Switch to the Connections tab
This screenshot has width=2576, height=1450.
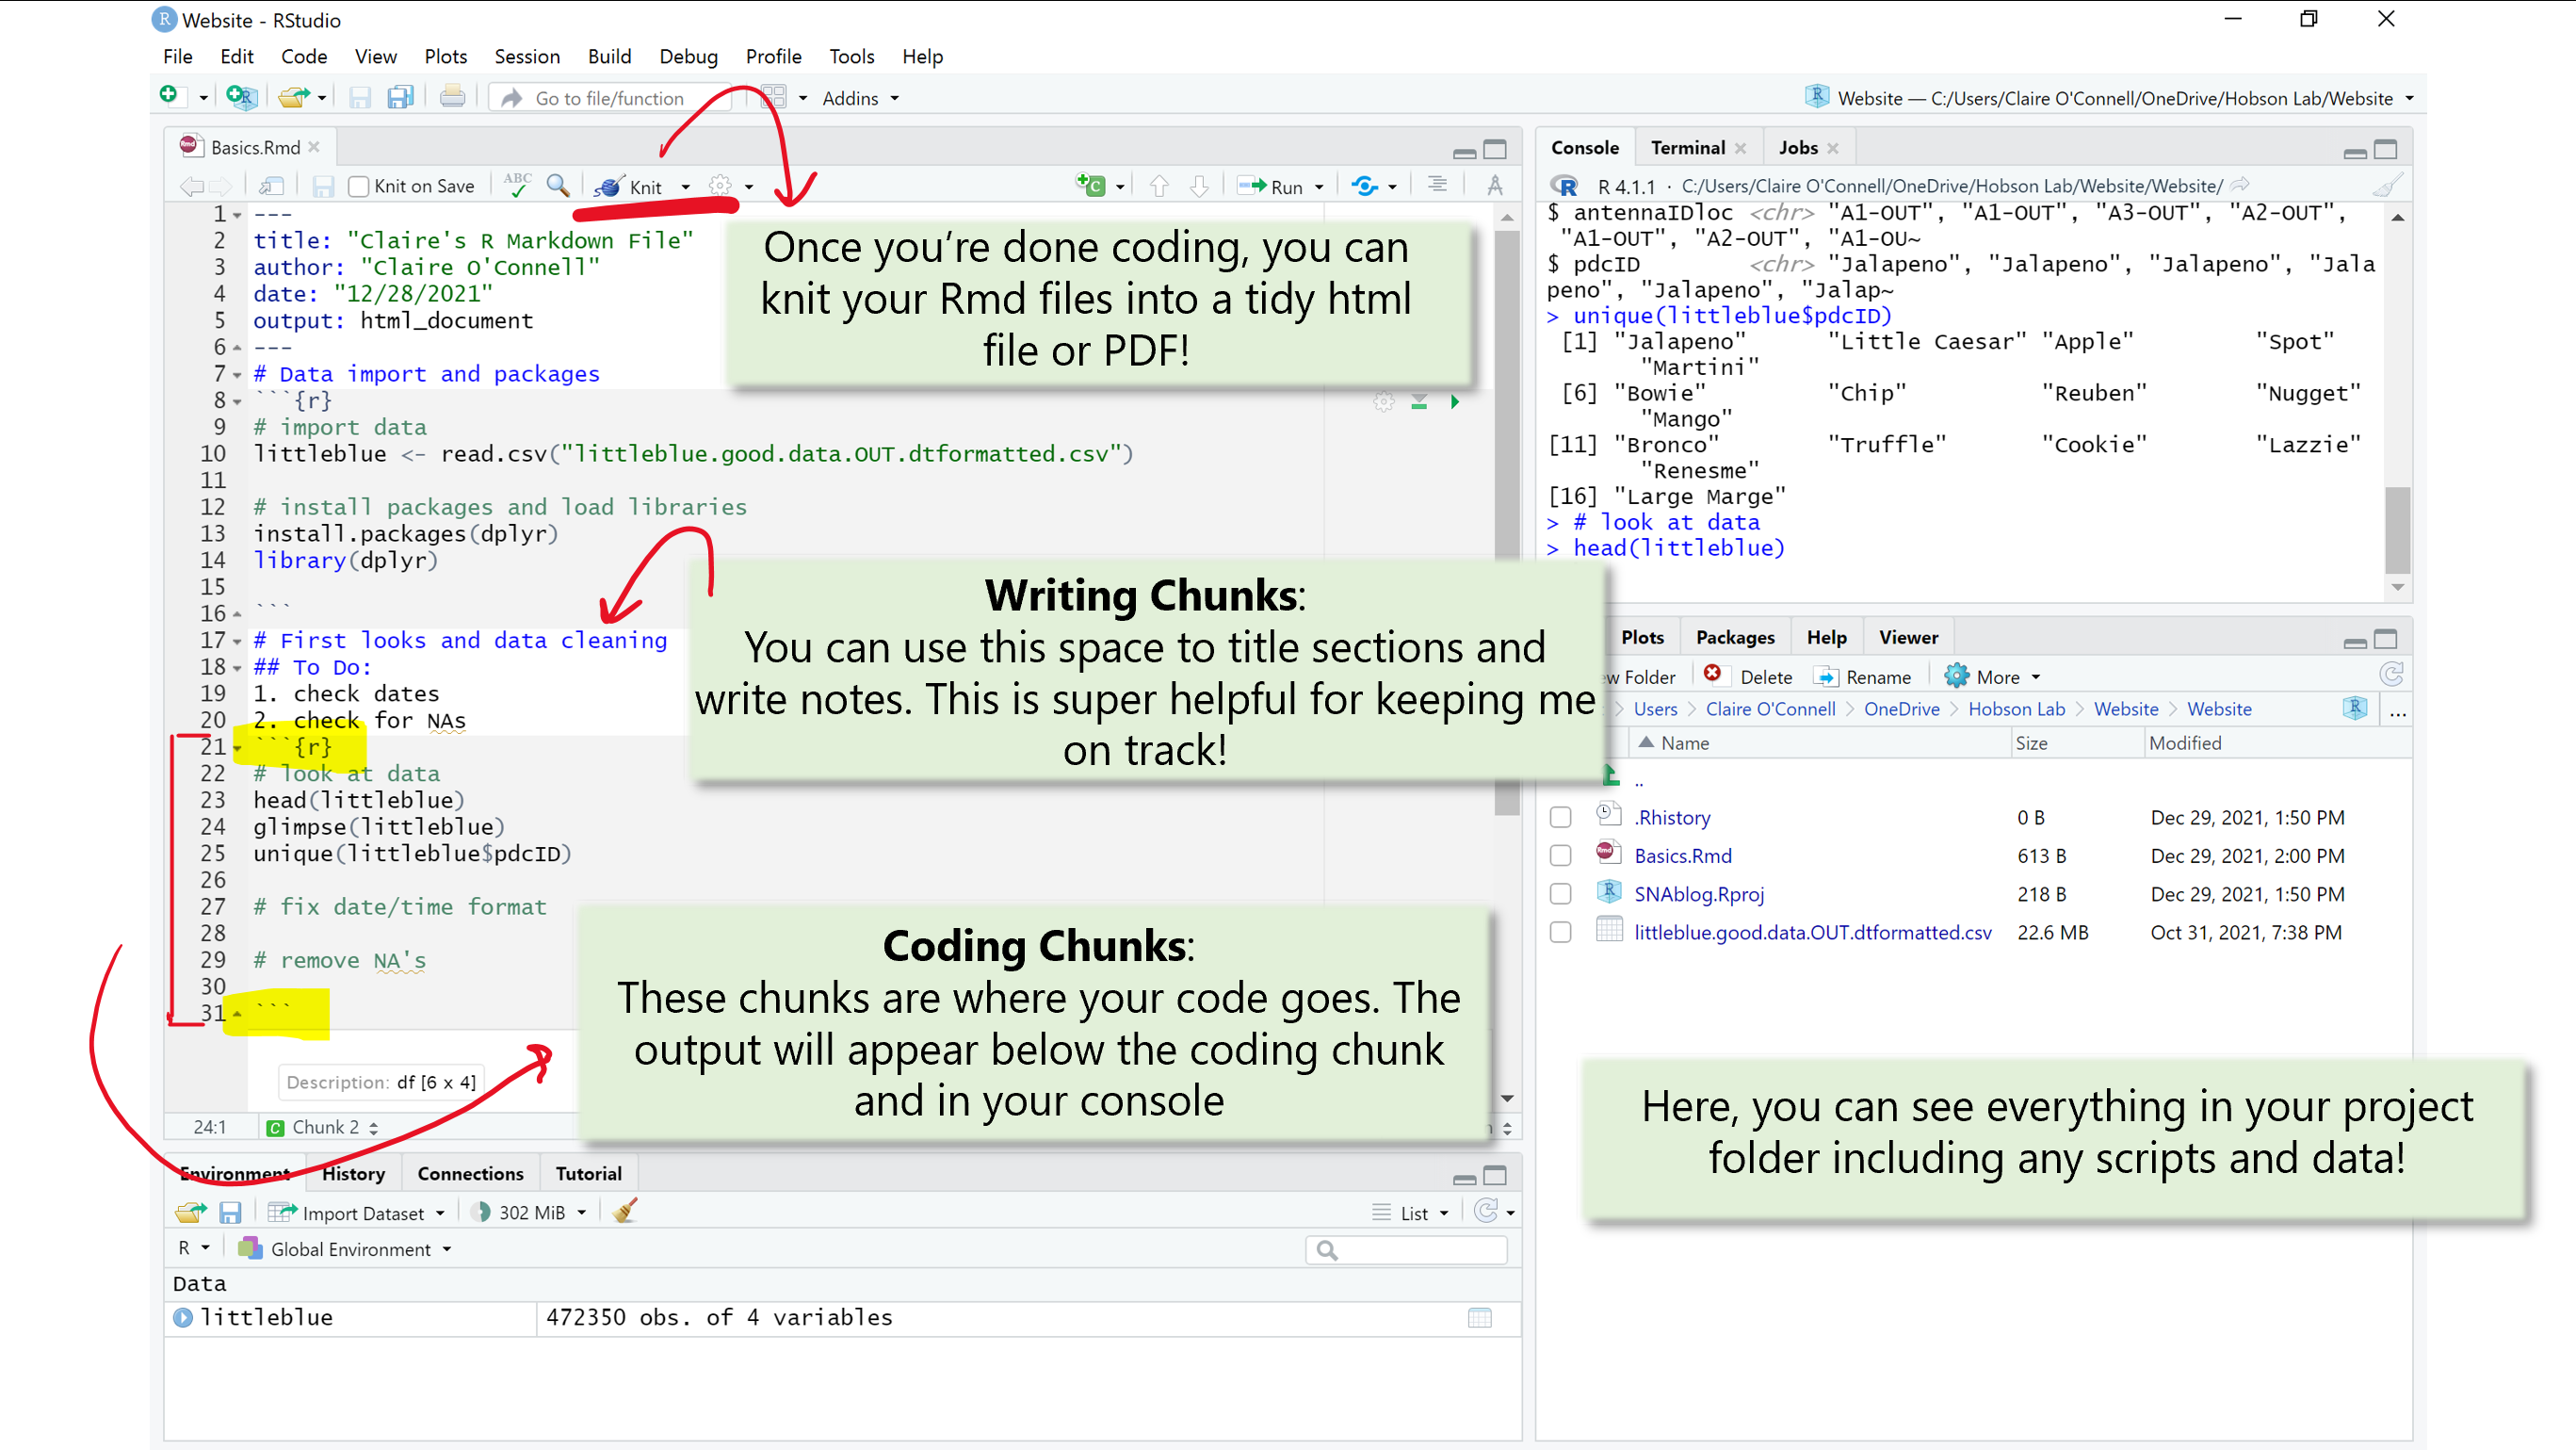point(470,1173)
